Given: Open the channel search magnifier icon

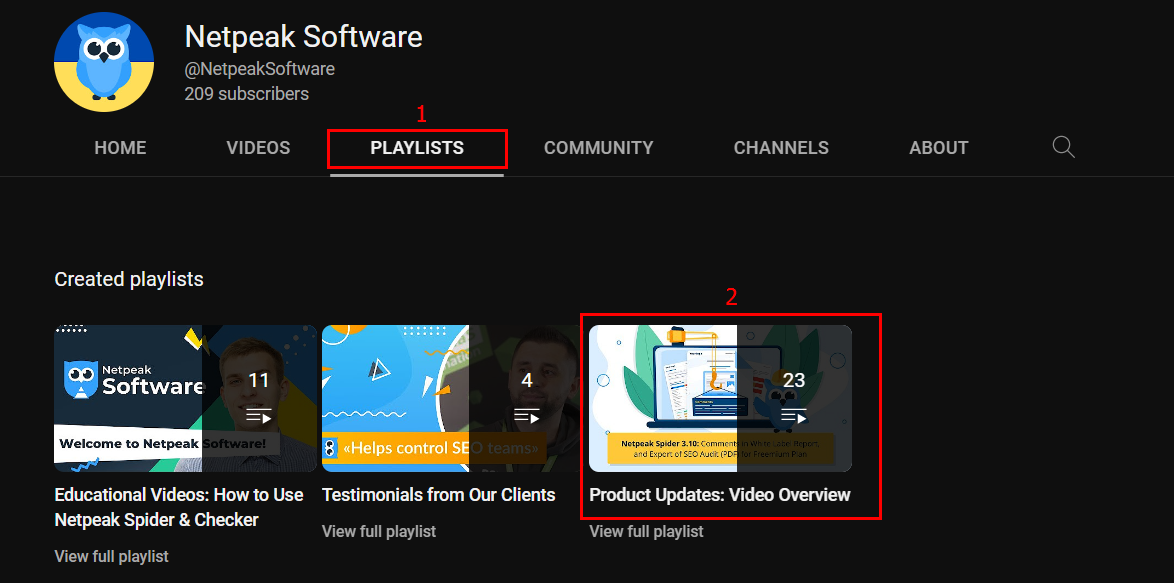Looking at the screenshot, I should (1063, 148).
